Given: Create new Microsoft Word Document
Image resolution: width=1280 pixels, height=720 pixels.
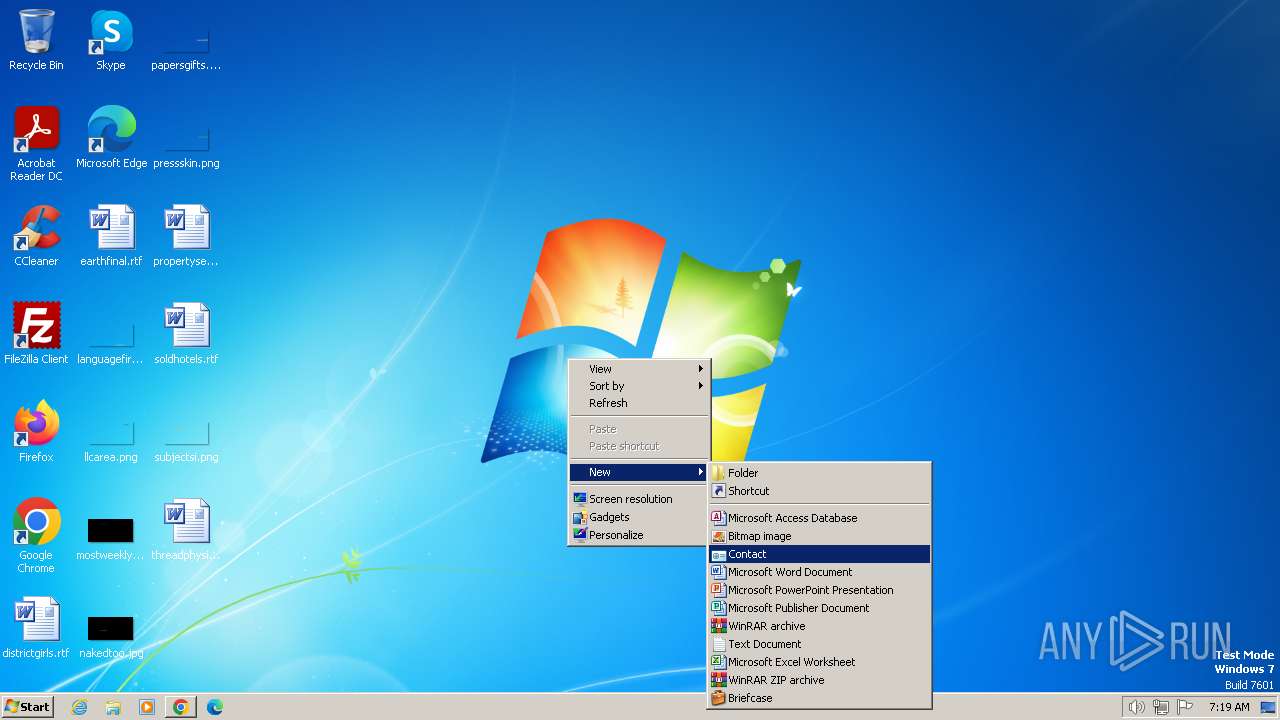Looking at the screenshot, I should click(x=820, y=572).
